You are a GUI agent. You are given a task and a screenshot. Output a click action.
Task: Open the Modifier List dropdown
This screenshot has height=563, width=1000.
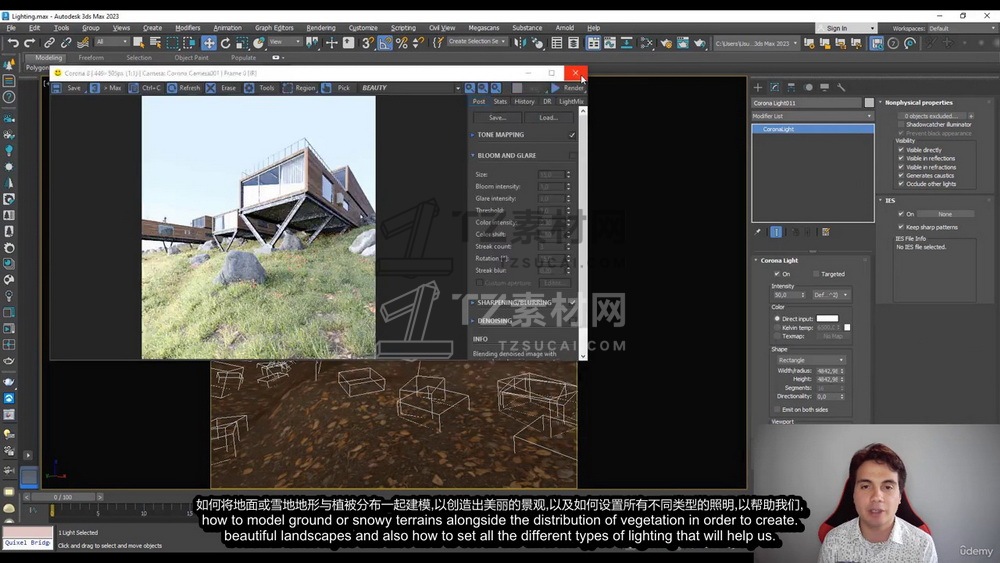[x=812, y=116]
